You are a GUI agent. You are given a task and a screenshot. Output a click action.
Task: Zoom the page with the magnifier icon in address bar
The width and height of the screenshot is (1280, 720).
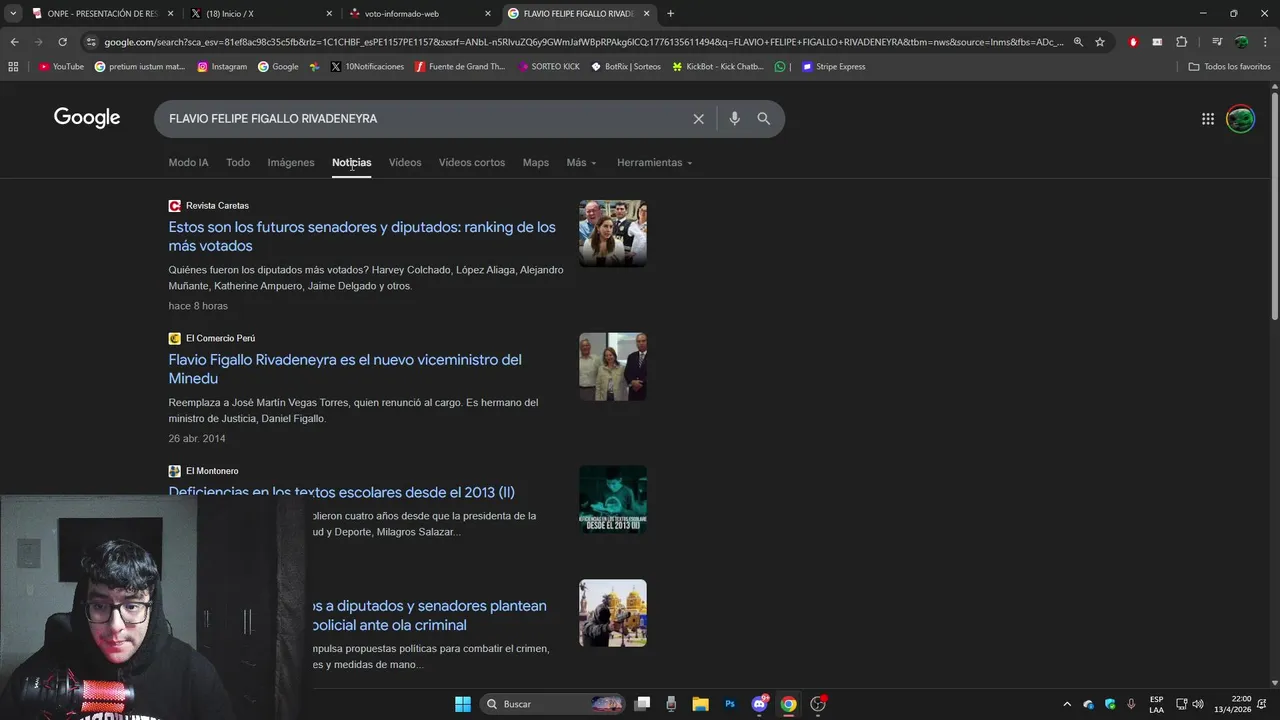[1078, 42]
